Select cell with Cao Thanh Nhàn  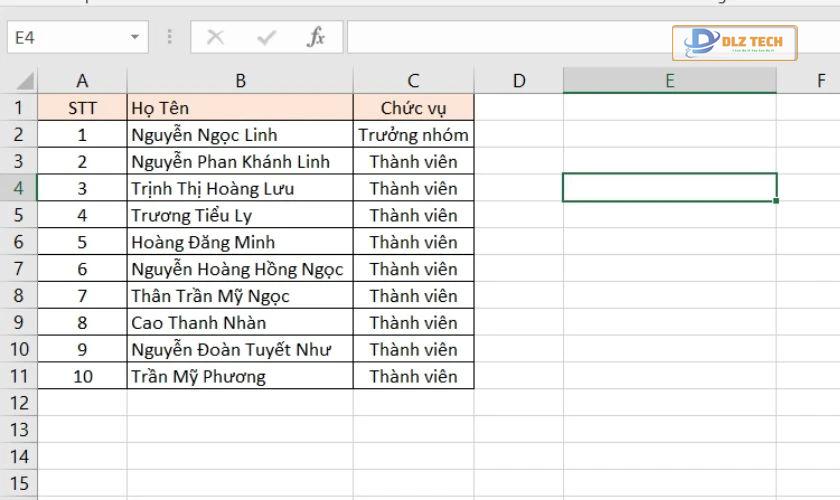[240, 322]
